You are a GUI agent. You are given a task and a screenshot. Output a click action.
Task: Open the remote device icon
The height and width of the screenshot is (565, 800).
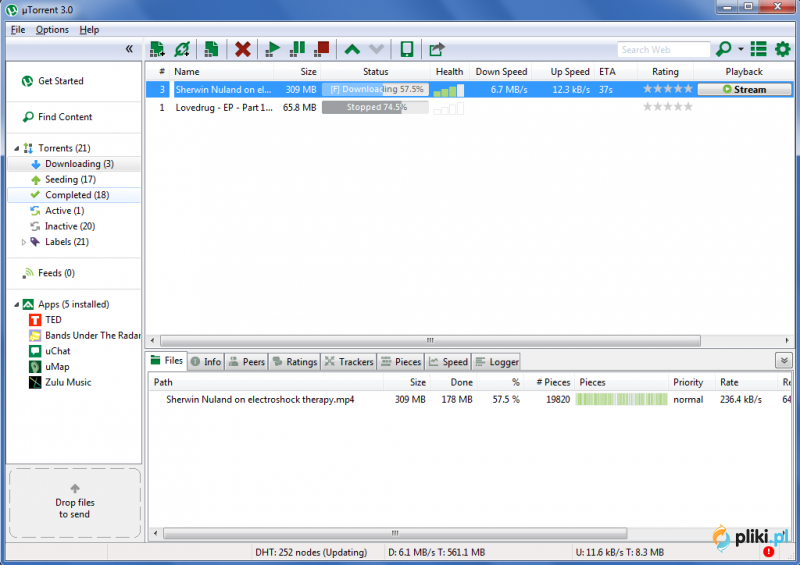(x=407, y=50)
